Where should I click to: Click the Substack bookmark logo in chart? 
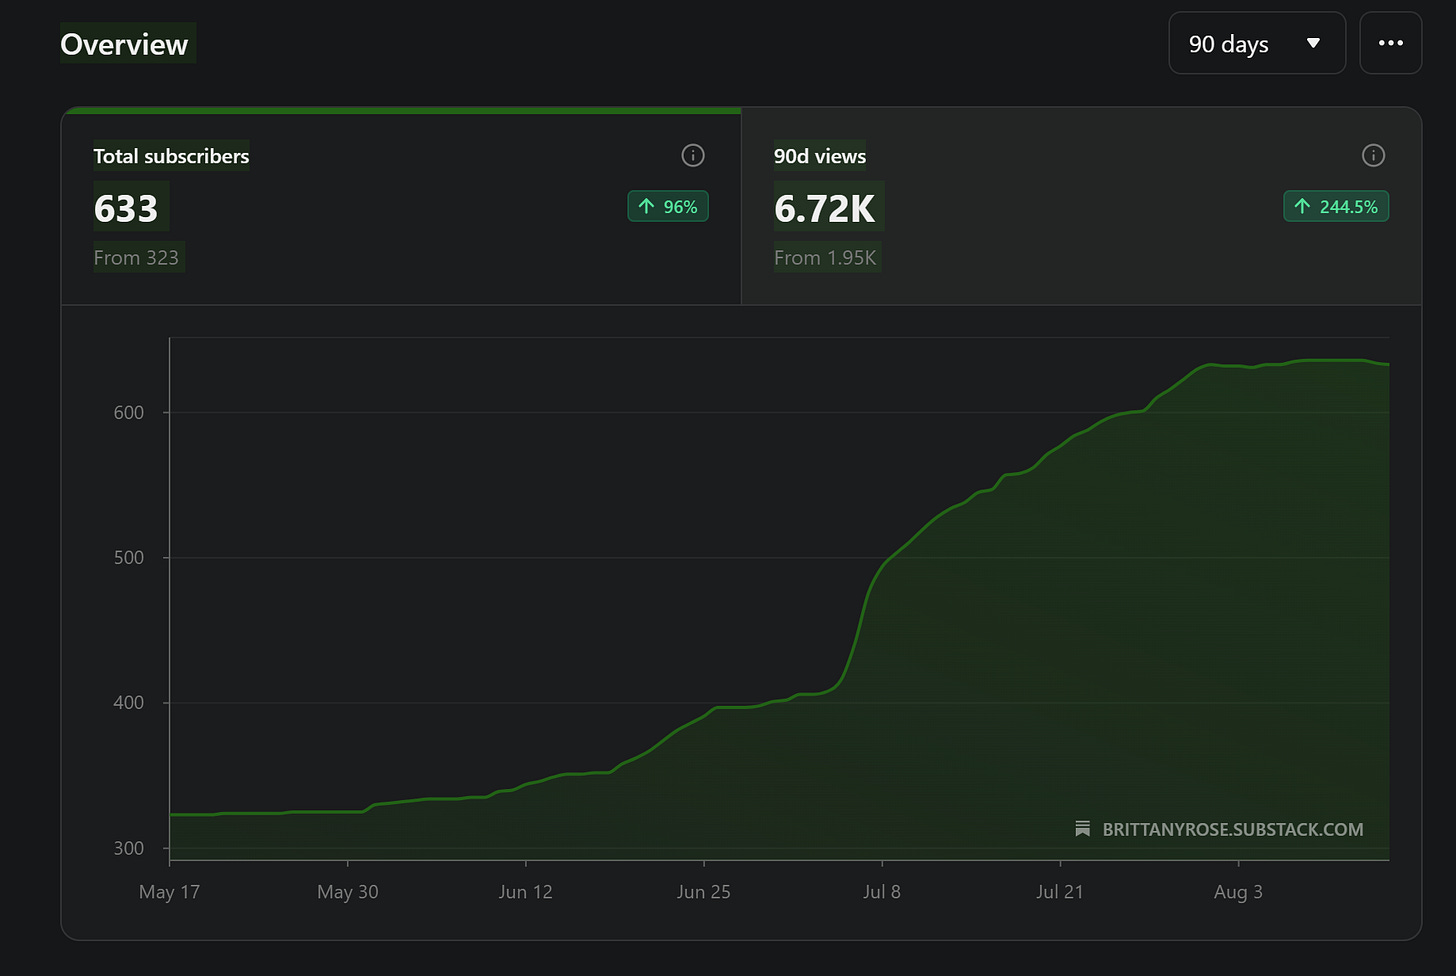(x=1082, y=829)
